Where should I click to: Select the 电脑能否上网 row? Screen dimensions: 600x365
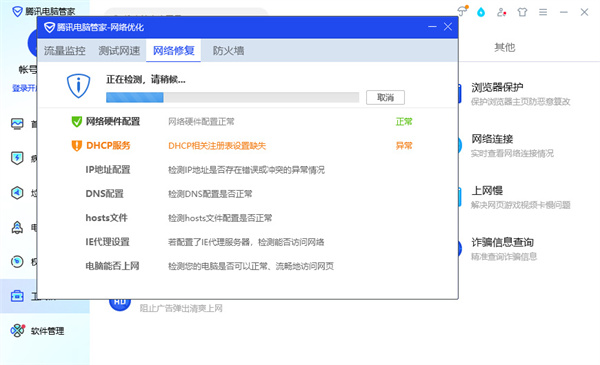[248, 266]
